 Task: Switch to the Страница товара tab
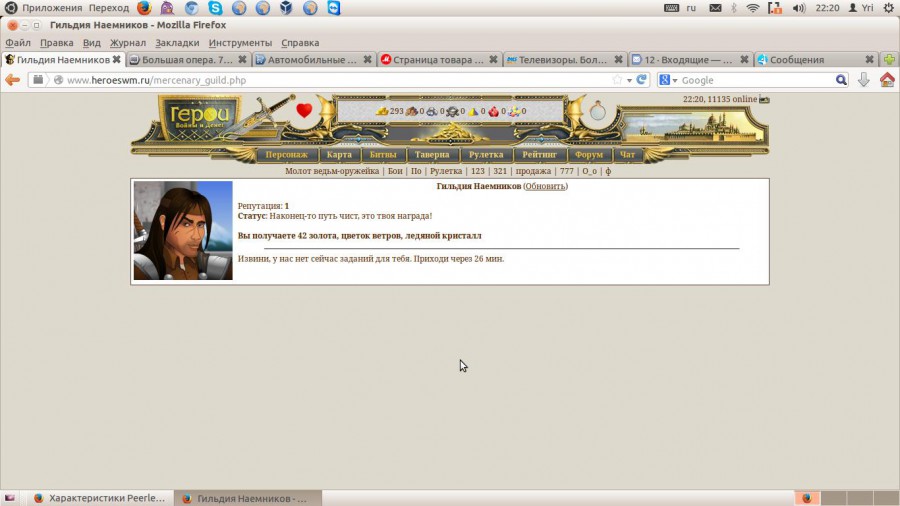click(439, 60)
